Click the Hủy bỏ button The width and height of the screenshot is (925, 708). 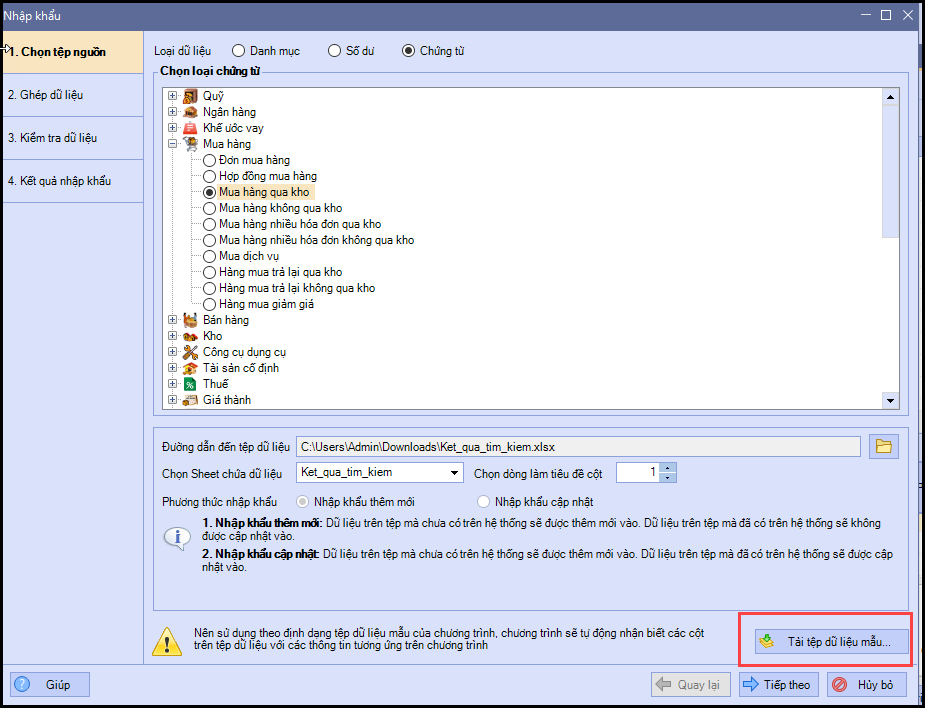click(865, 684)
